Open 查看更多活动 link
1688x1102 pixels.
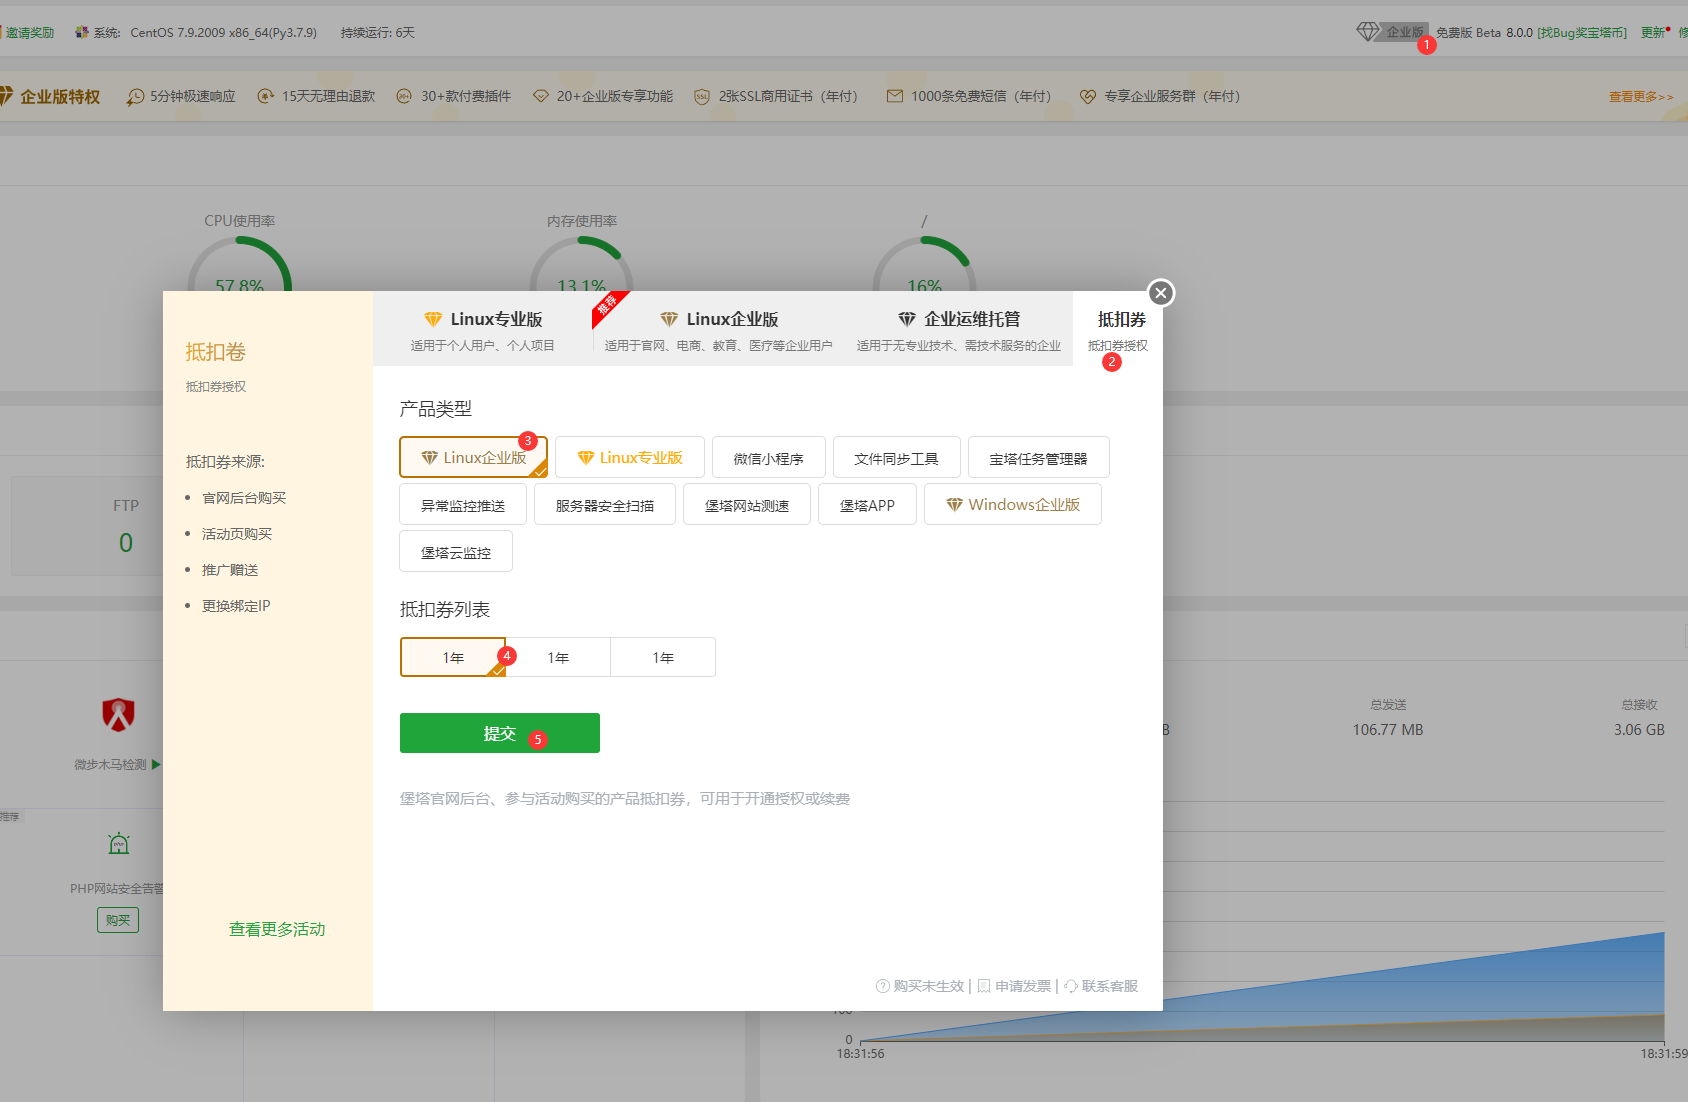(x=277, y=929)
